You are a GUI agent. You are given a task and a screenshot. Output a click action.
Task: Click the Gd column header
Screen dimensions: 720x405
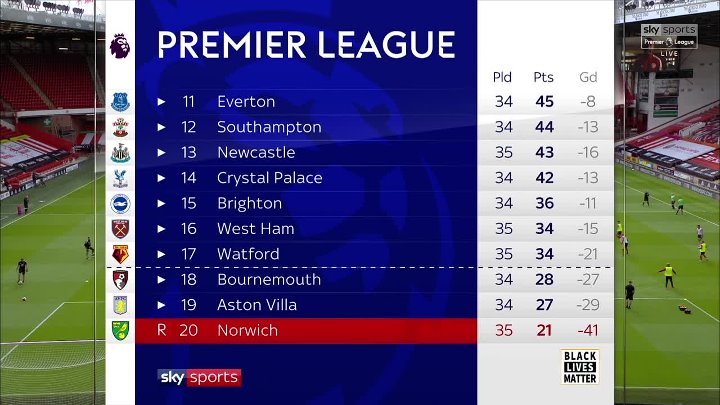tap(588, 77)
